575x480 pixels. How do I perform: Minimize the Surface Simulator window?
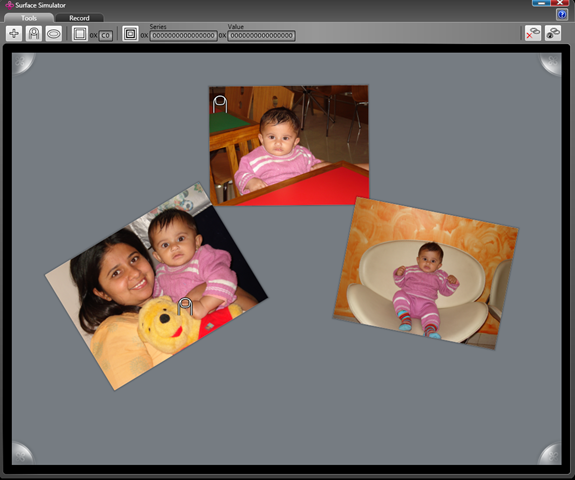541,3
